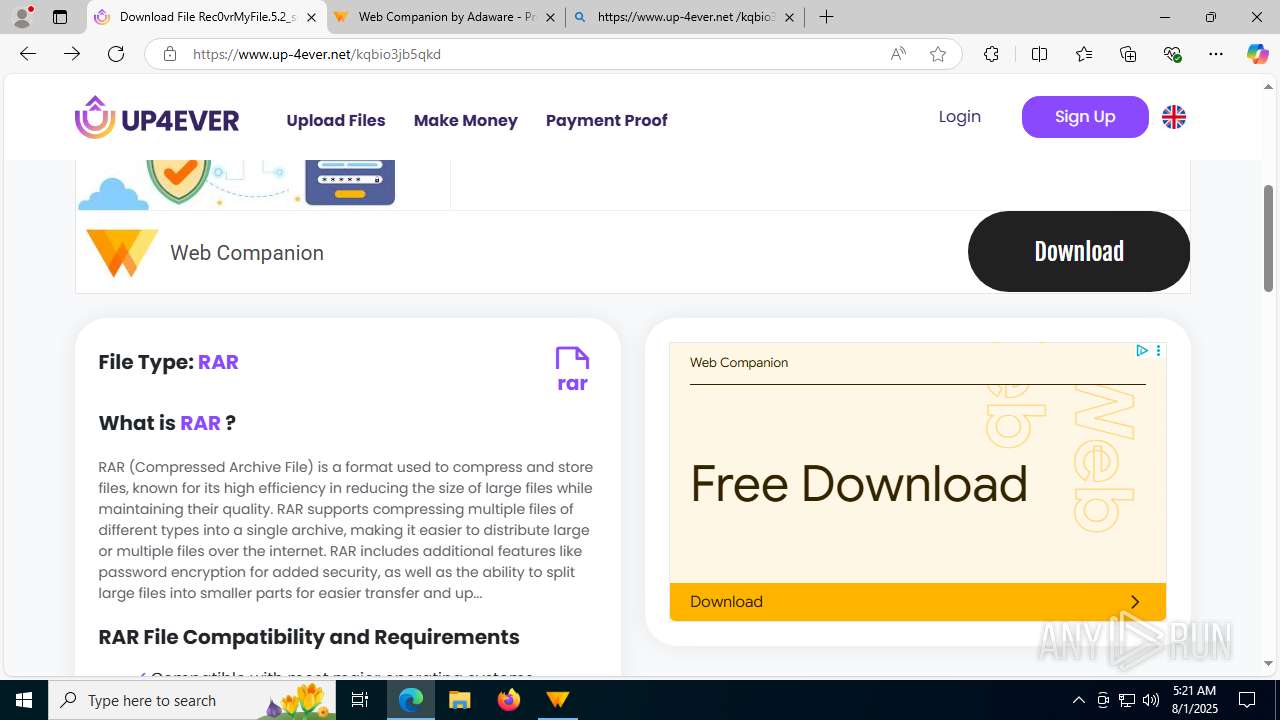
Task: Close the Web Companion by Adaware tab
Action: pos(551,17)
